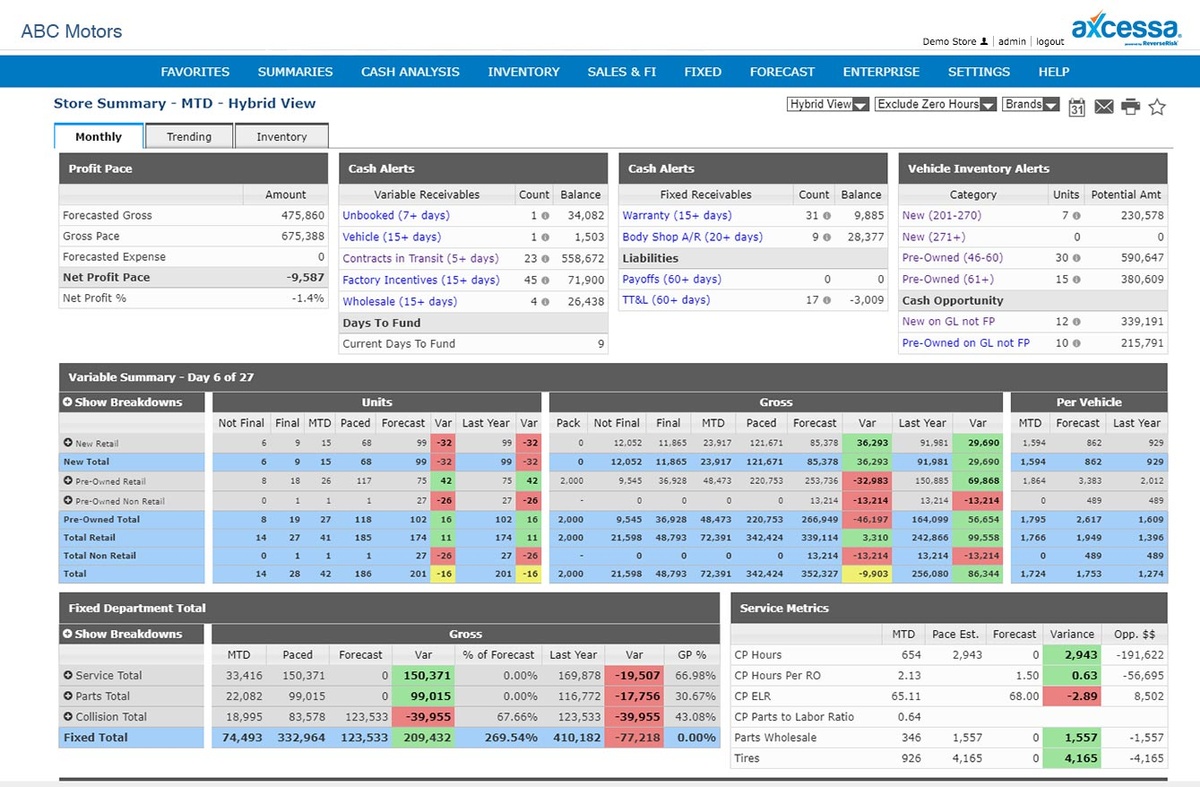The image size is (1200, 788).
Task: Expand the Service Total row
Action: [x=68, y=676]
